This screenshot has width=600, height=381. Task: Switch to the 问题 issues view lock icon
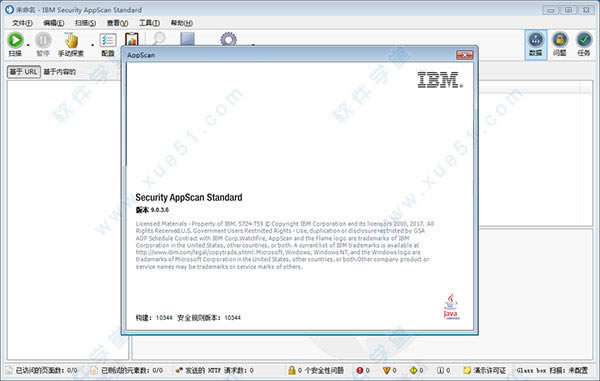(560, 39)
